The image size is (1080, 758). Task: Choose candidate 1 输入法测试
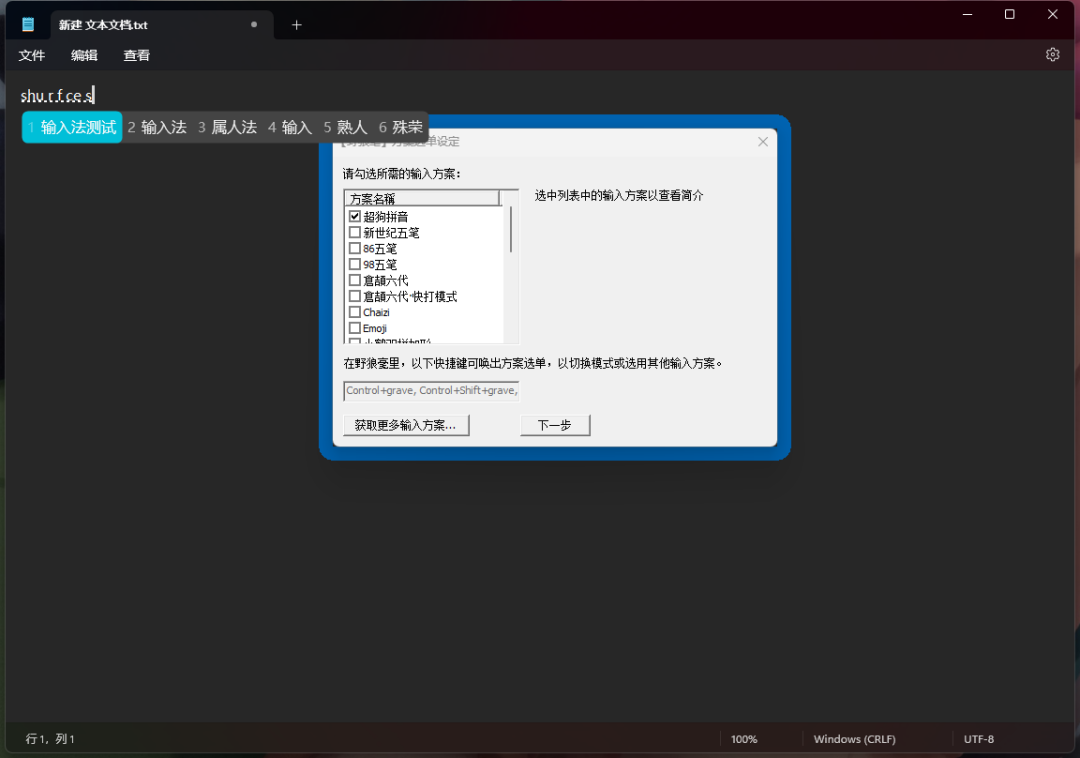pos(72,127)
